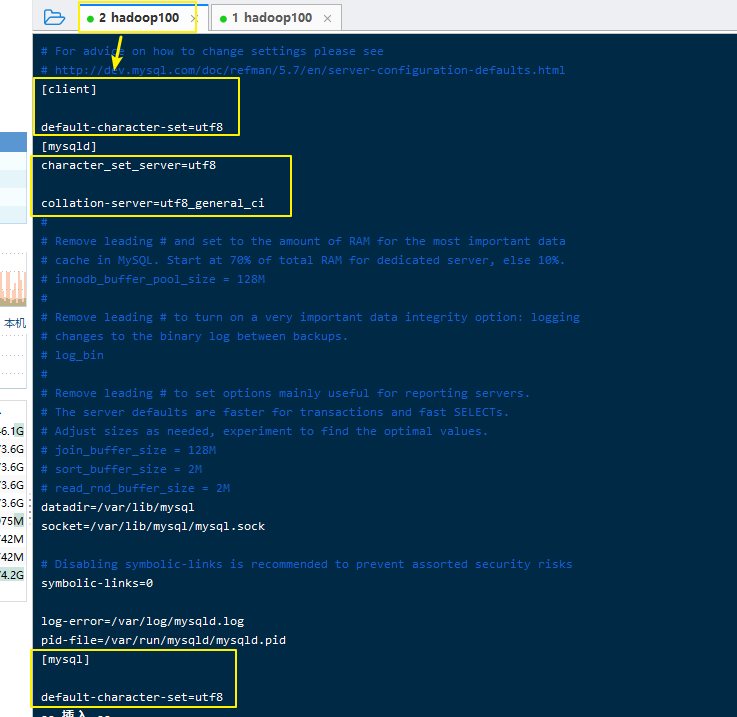The width and height of the screenshot is (737, 717).
Task: Click the '# For advice on how to change' comment
Action: point(212,51)
